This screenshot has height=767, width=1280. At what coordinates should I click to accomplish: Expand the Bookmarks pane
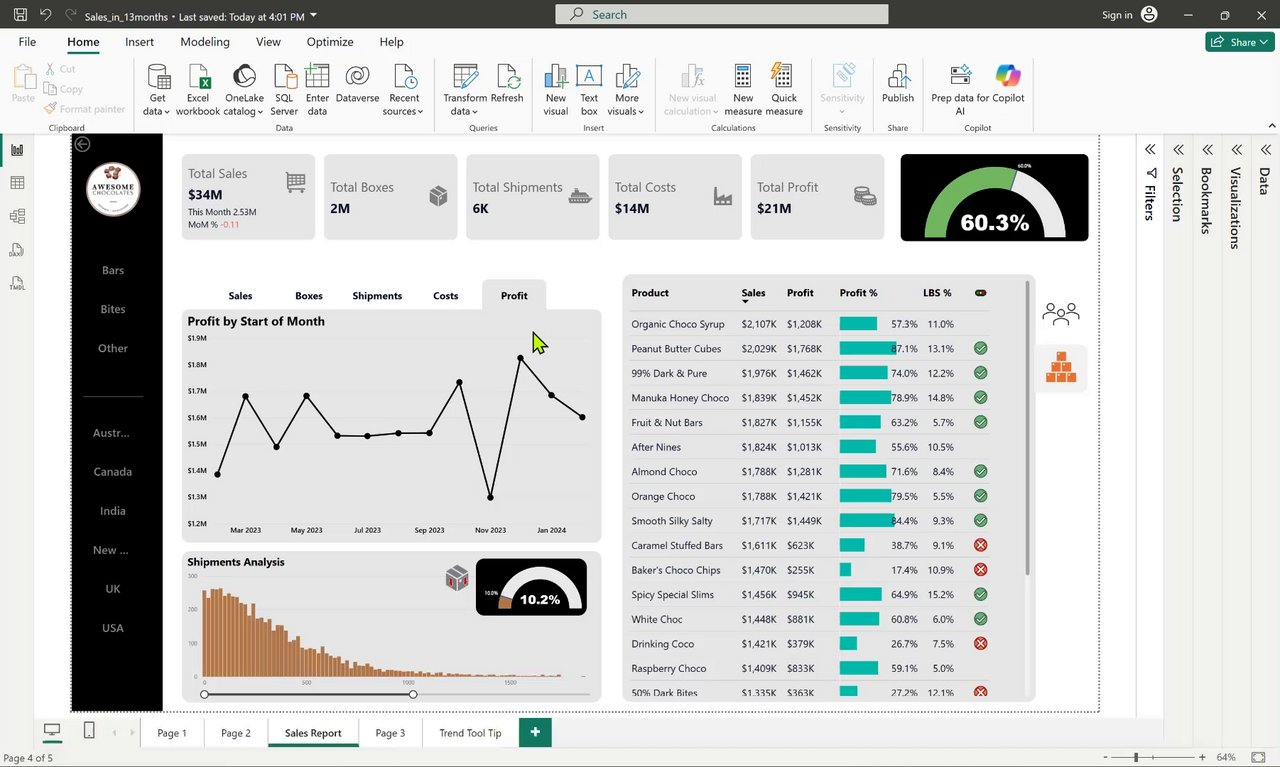point(1207,149)
